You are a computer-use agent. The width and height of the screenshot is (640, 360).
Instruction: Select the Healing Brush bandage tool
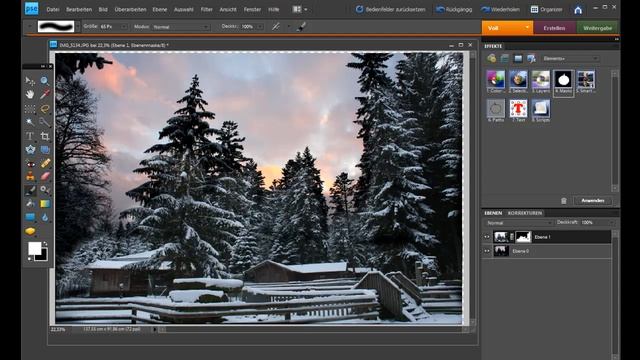click(44, 163)
